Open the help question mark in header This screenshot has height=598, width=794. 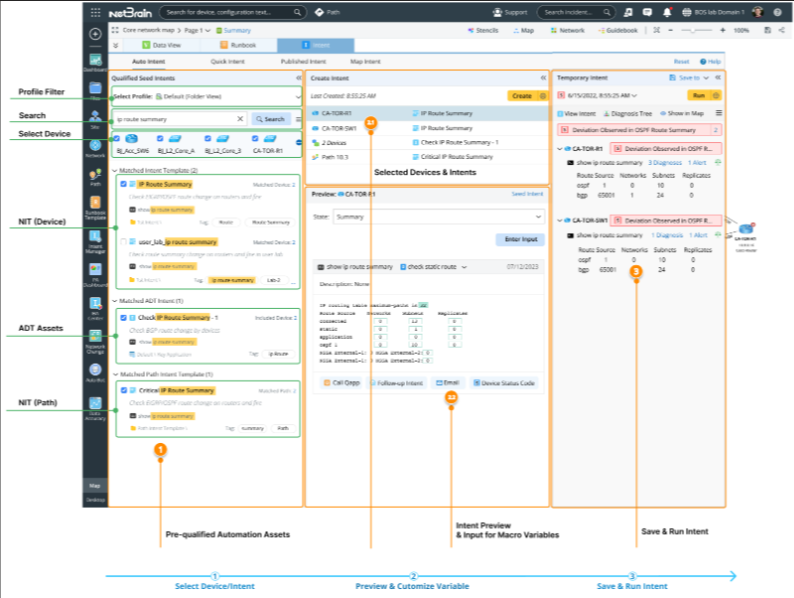(x=778, y=12)
